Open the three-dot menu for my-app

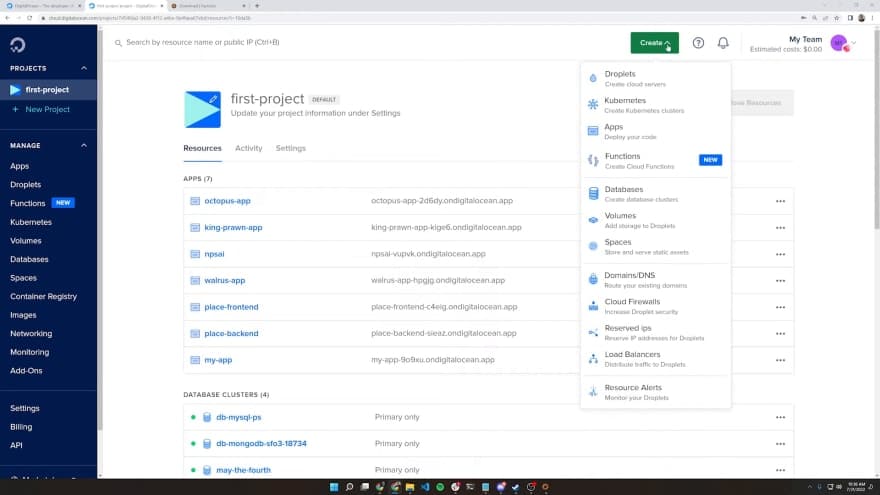pos(780,360)
